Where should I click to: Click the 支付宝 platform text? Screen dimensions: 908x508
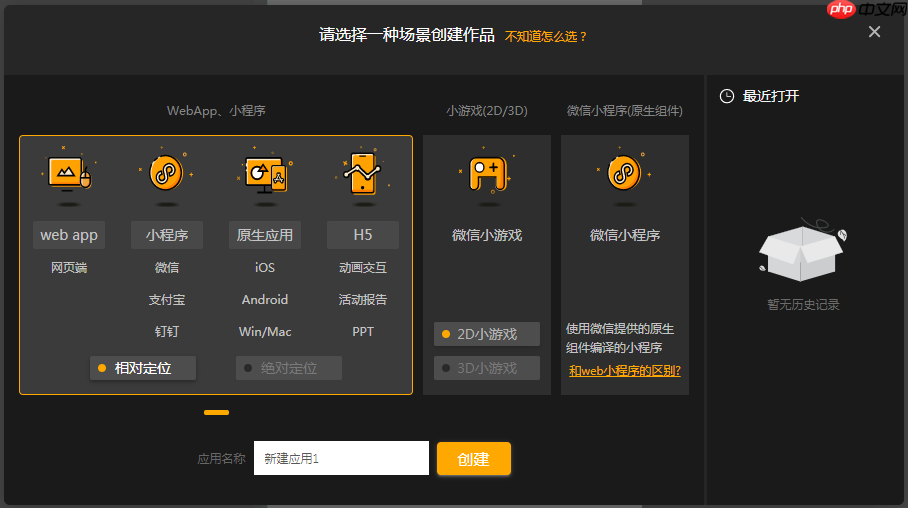click(167, 300)
